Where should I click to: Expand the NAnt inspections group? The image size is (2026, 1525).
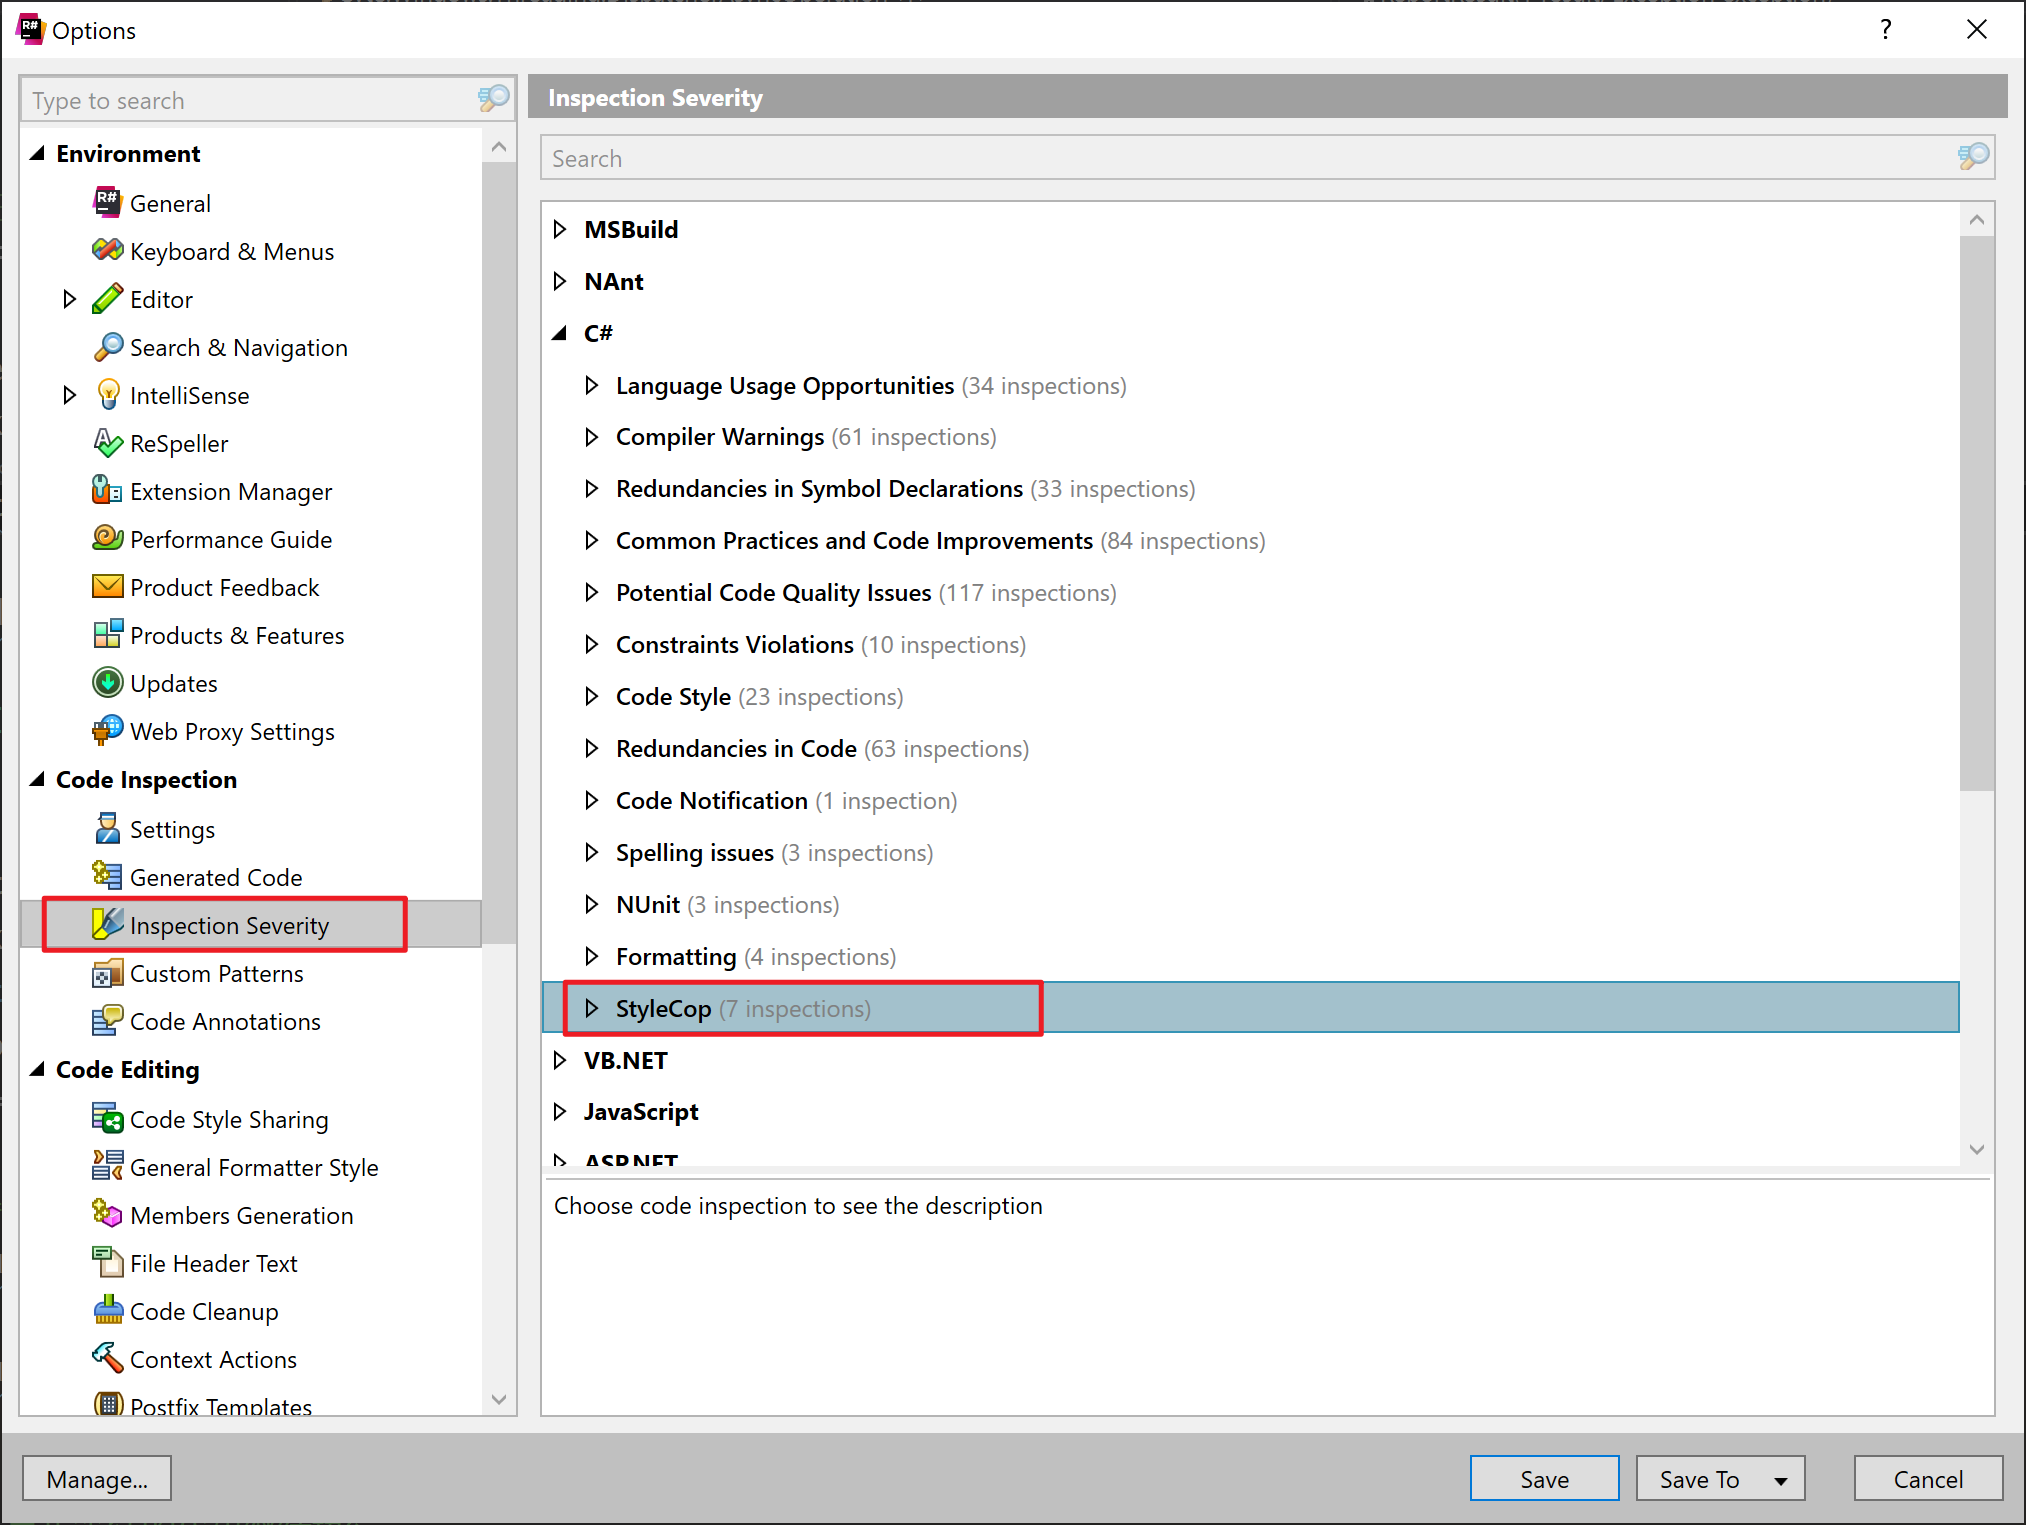(x=560, y=281)
